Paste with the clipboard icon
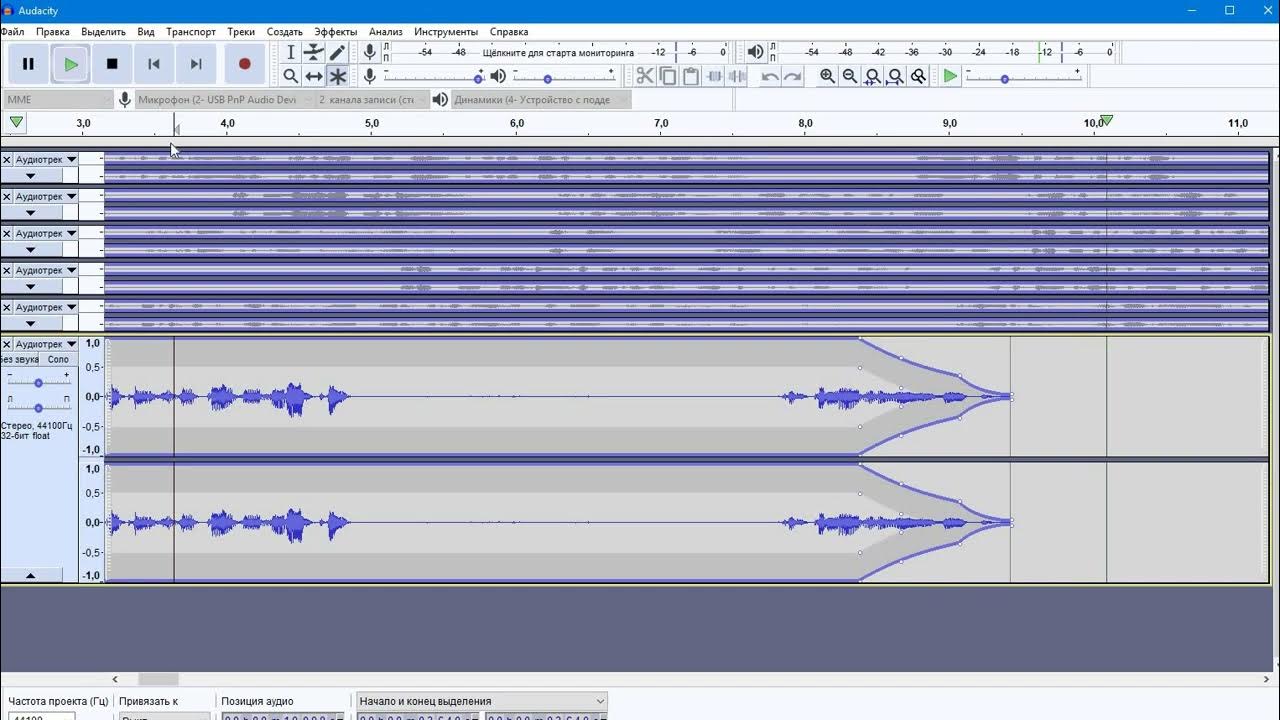Screen dimensions: 1280x720 (x=691, y=76)
